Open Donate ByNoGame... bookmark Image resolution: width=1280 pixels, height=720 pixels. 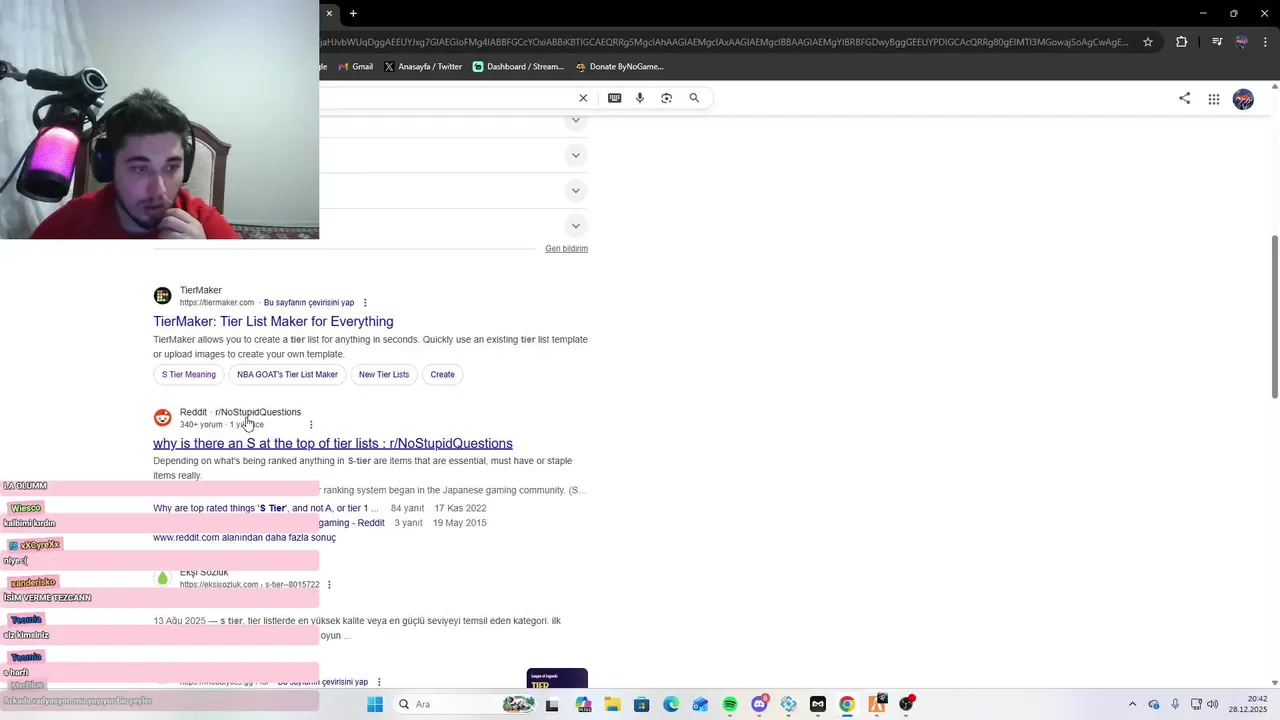(x=620, y=67)
